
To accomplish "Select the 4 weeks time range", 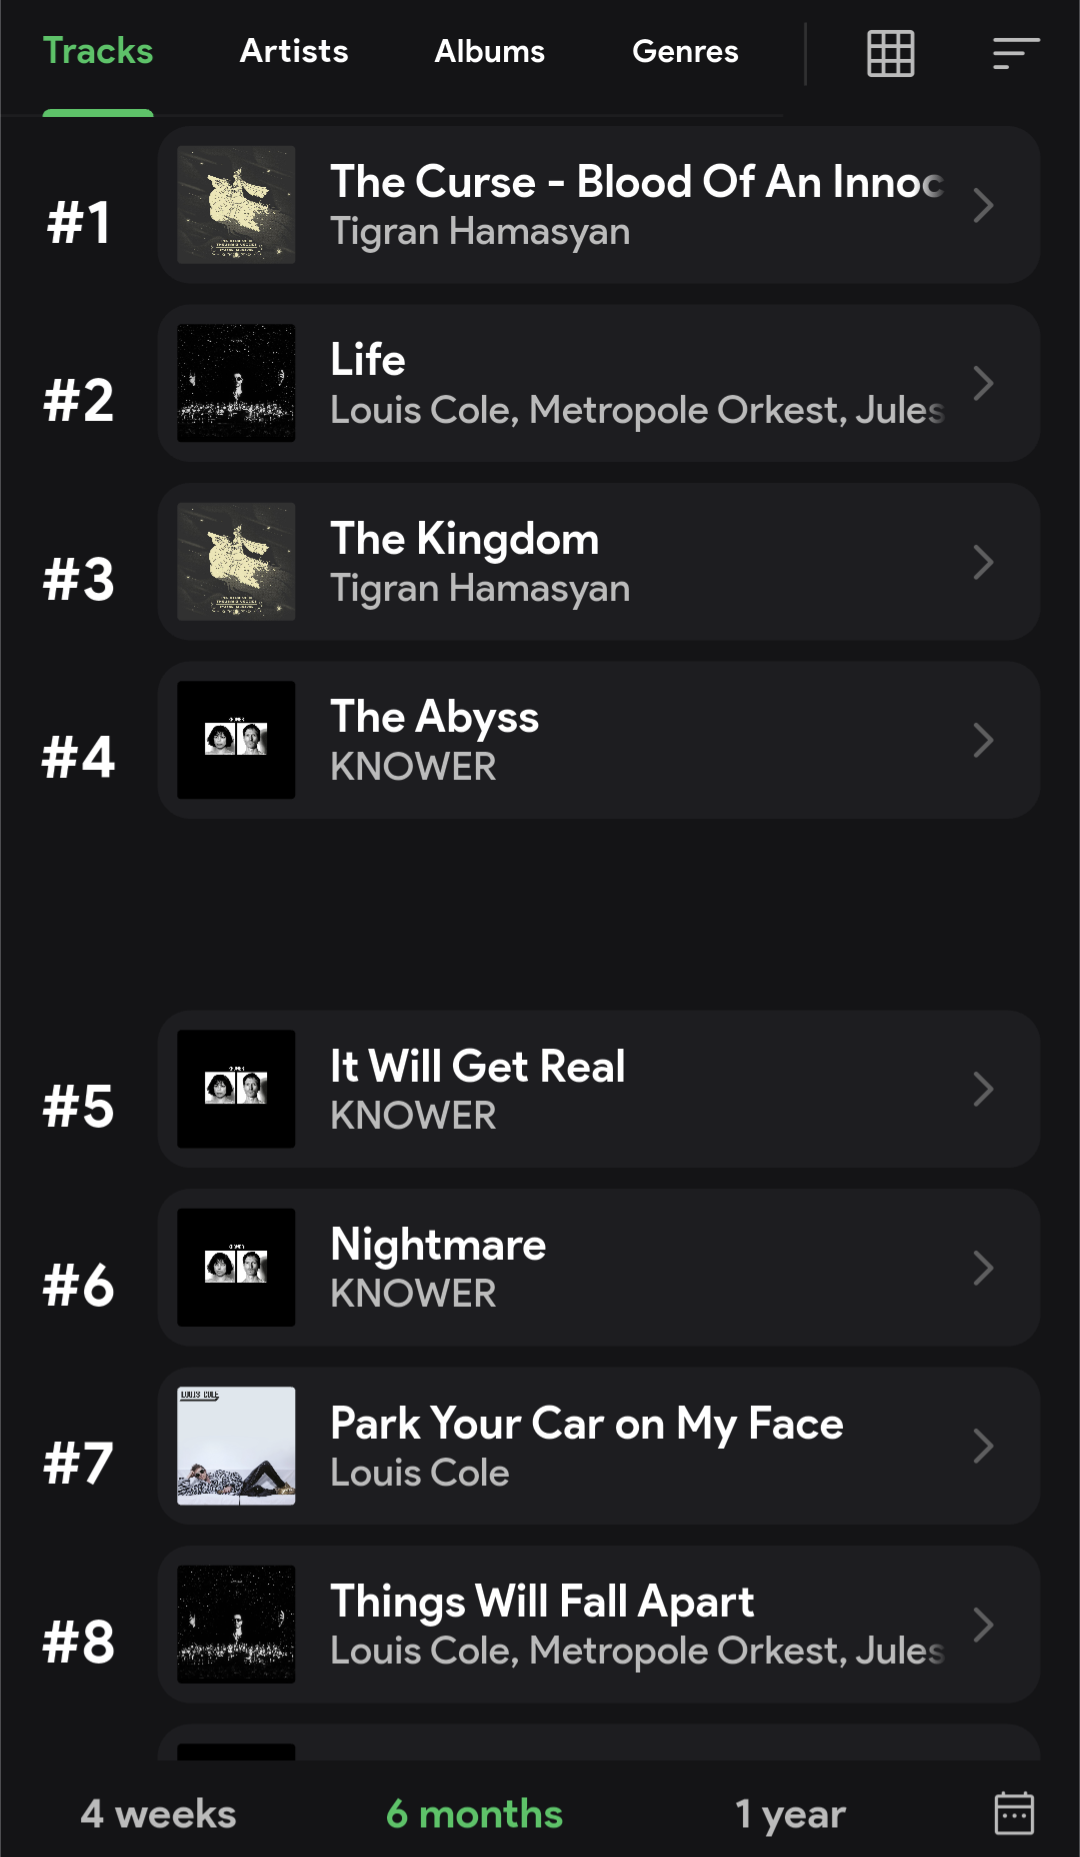I will click(x=158, y=1813).
